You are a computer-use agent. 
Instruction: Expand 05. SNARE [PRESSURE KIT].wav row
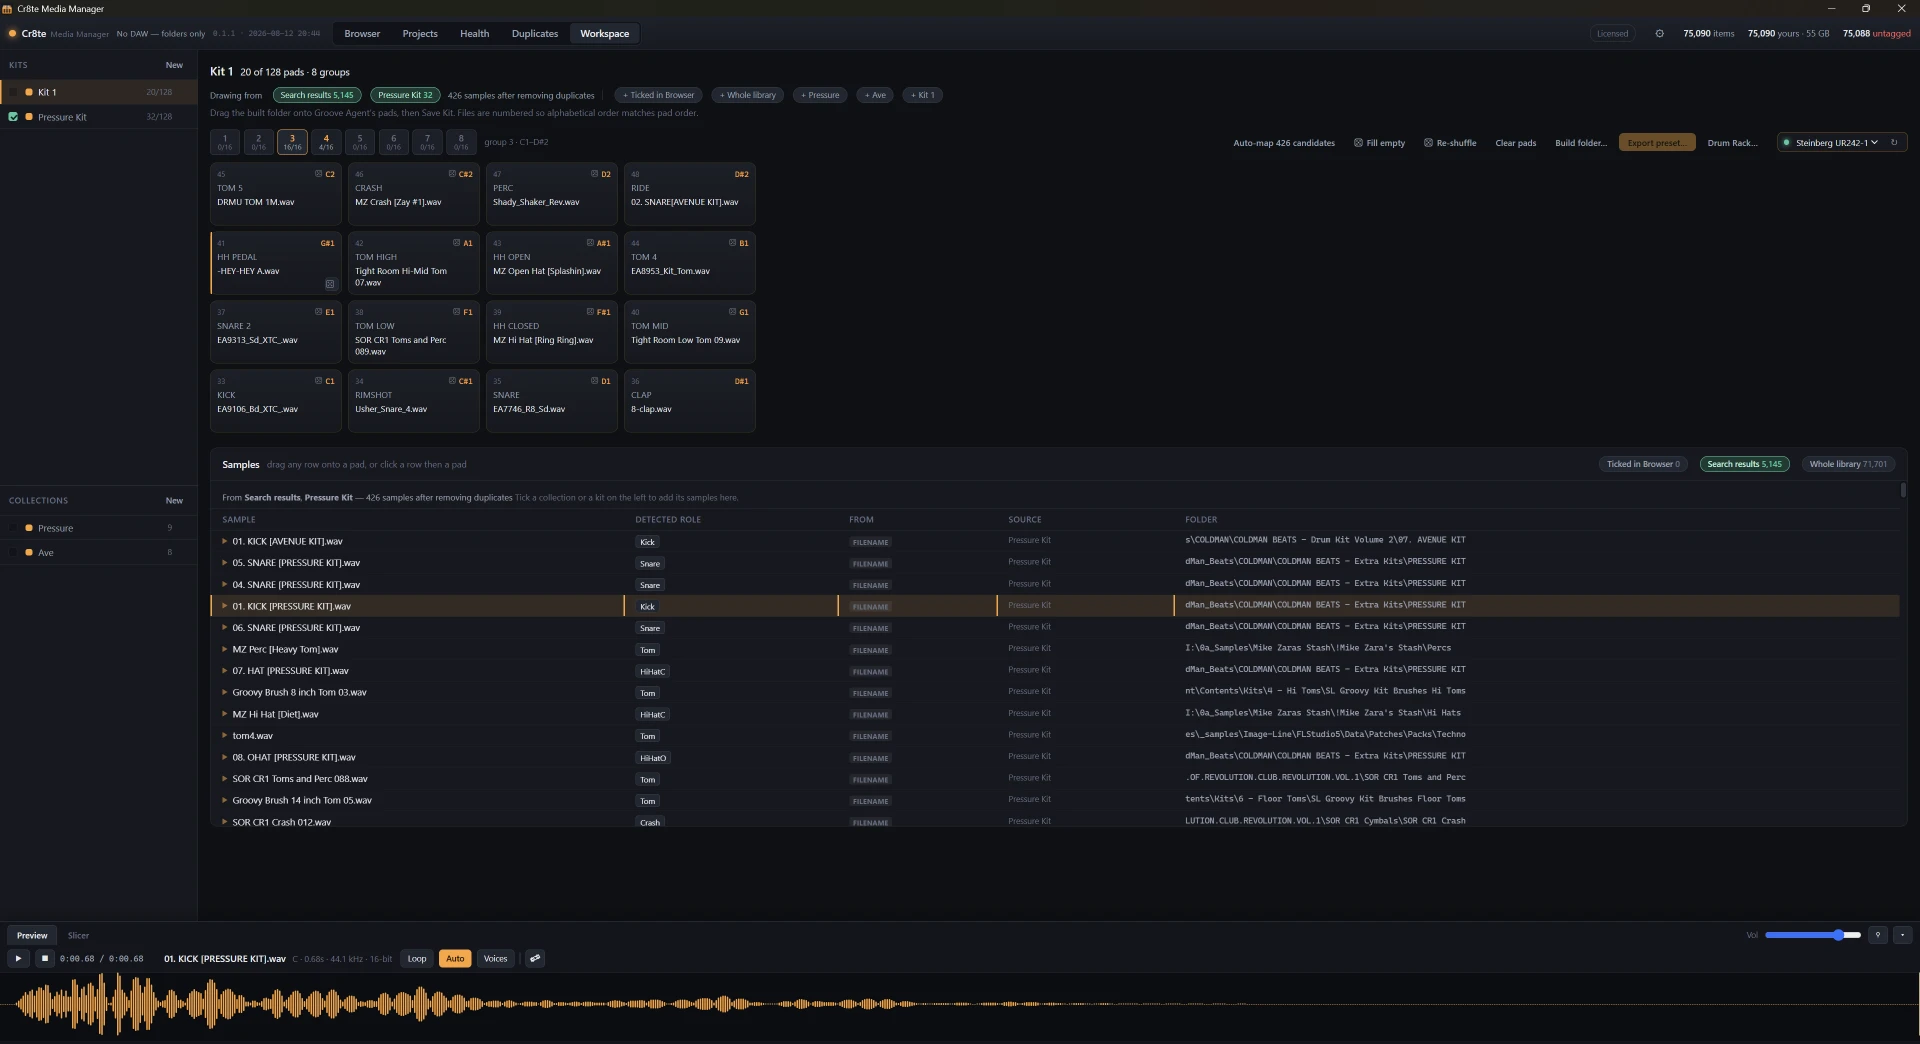(x=224, y=563)
